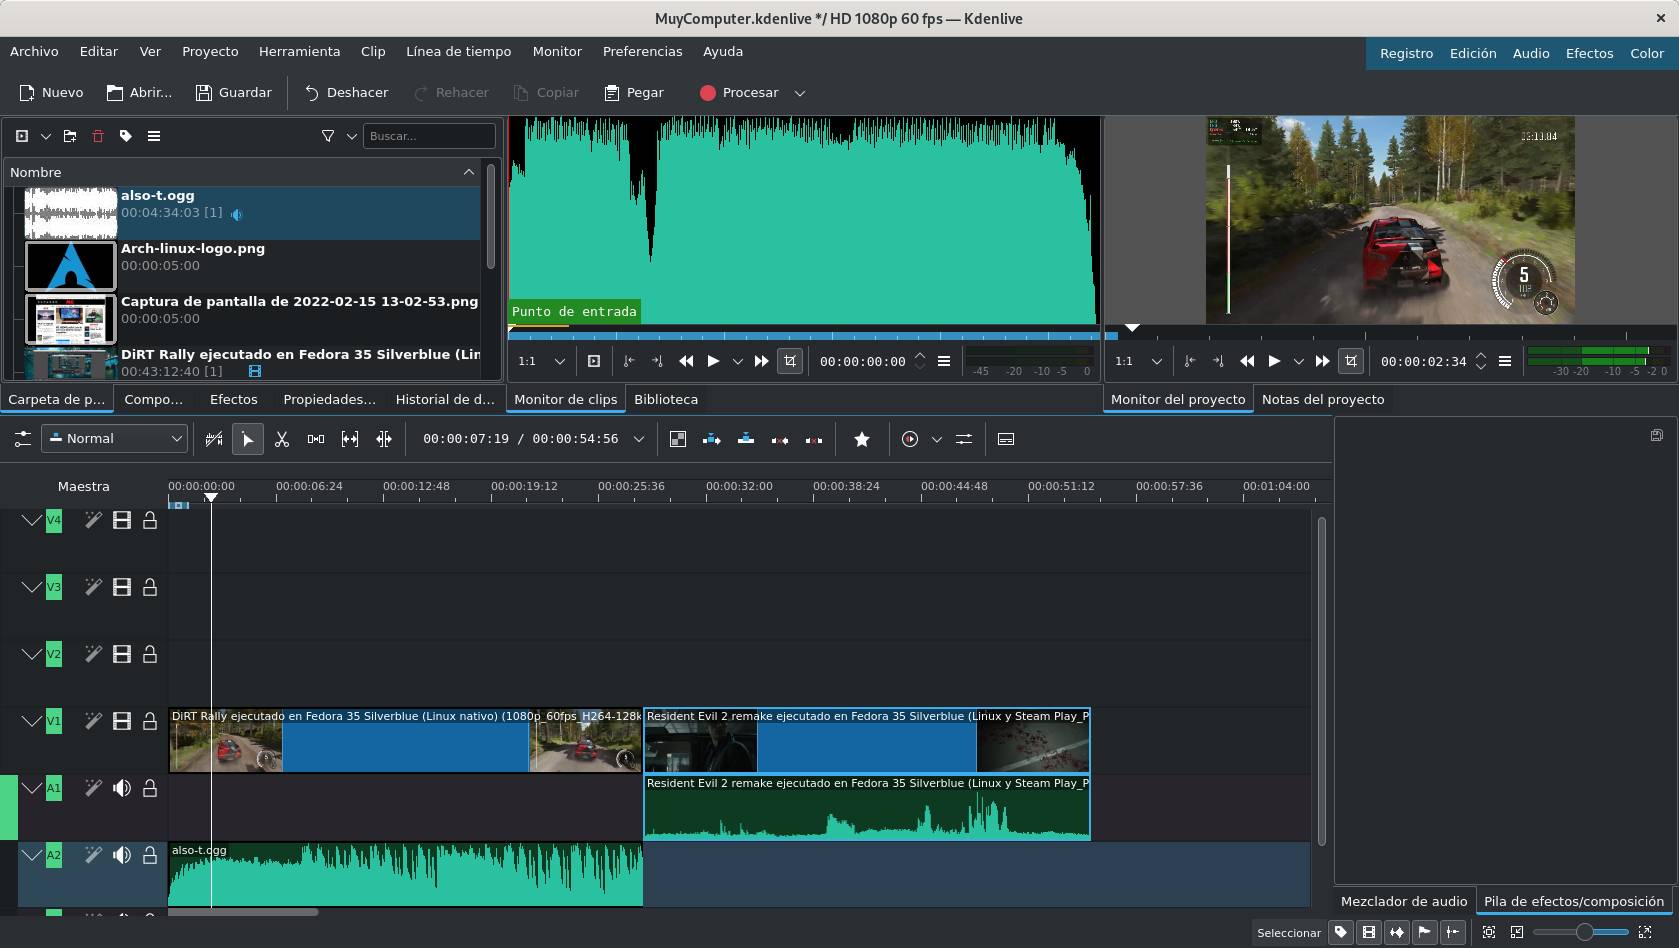Select the razor cut tool
1679x948 pixels.
coord(282,439)
